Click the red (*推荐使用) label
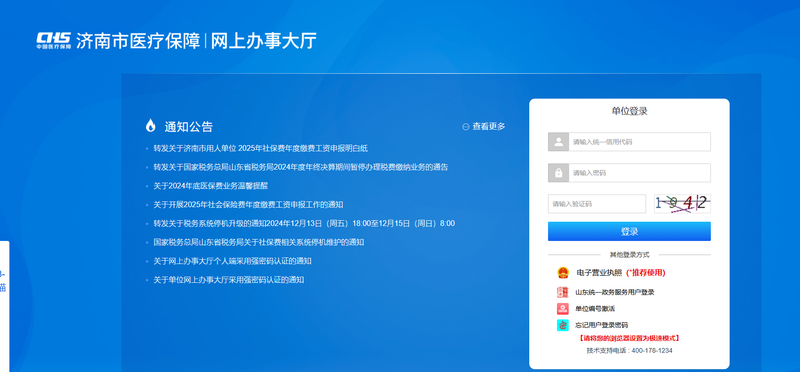The width and height of the screenshot is (800, 372). coord(645,272)
